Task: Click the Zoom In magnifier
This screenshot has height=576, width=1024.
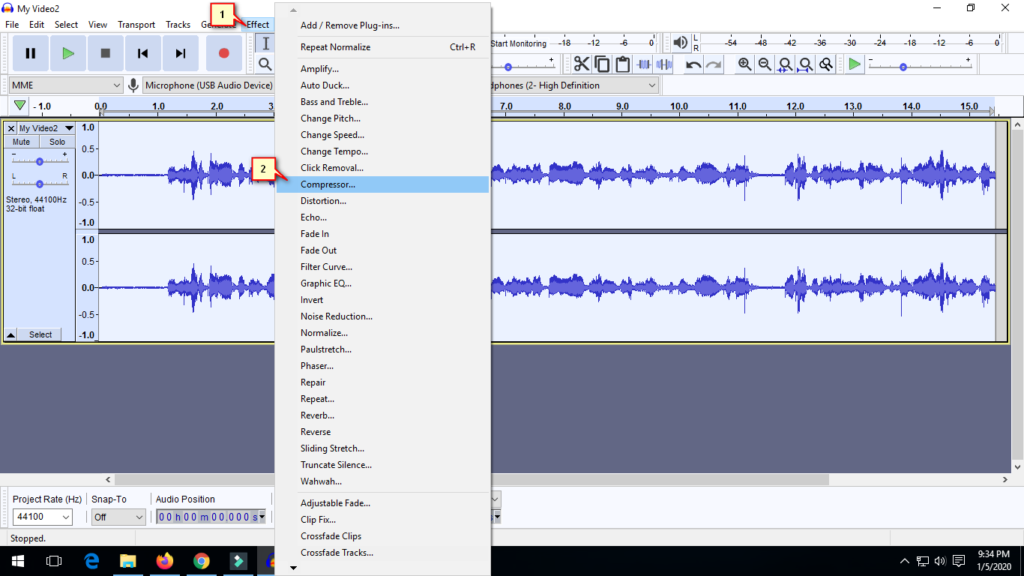Action: (745, 64)
